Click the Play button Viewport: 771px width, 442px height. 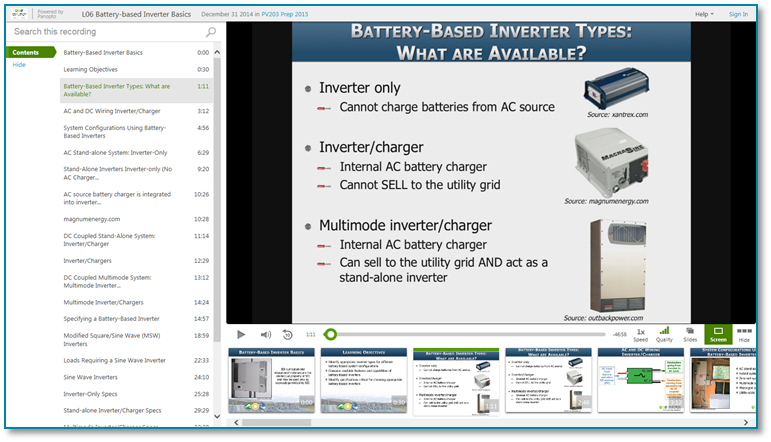240,334
